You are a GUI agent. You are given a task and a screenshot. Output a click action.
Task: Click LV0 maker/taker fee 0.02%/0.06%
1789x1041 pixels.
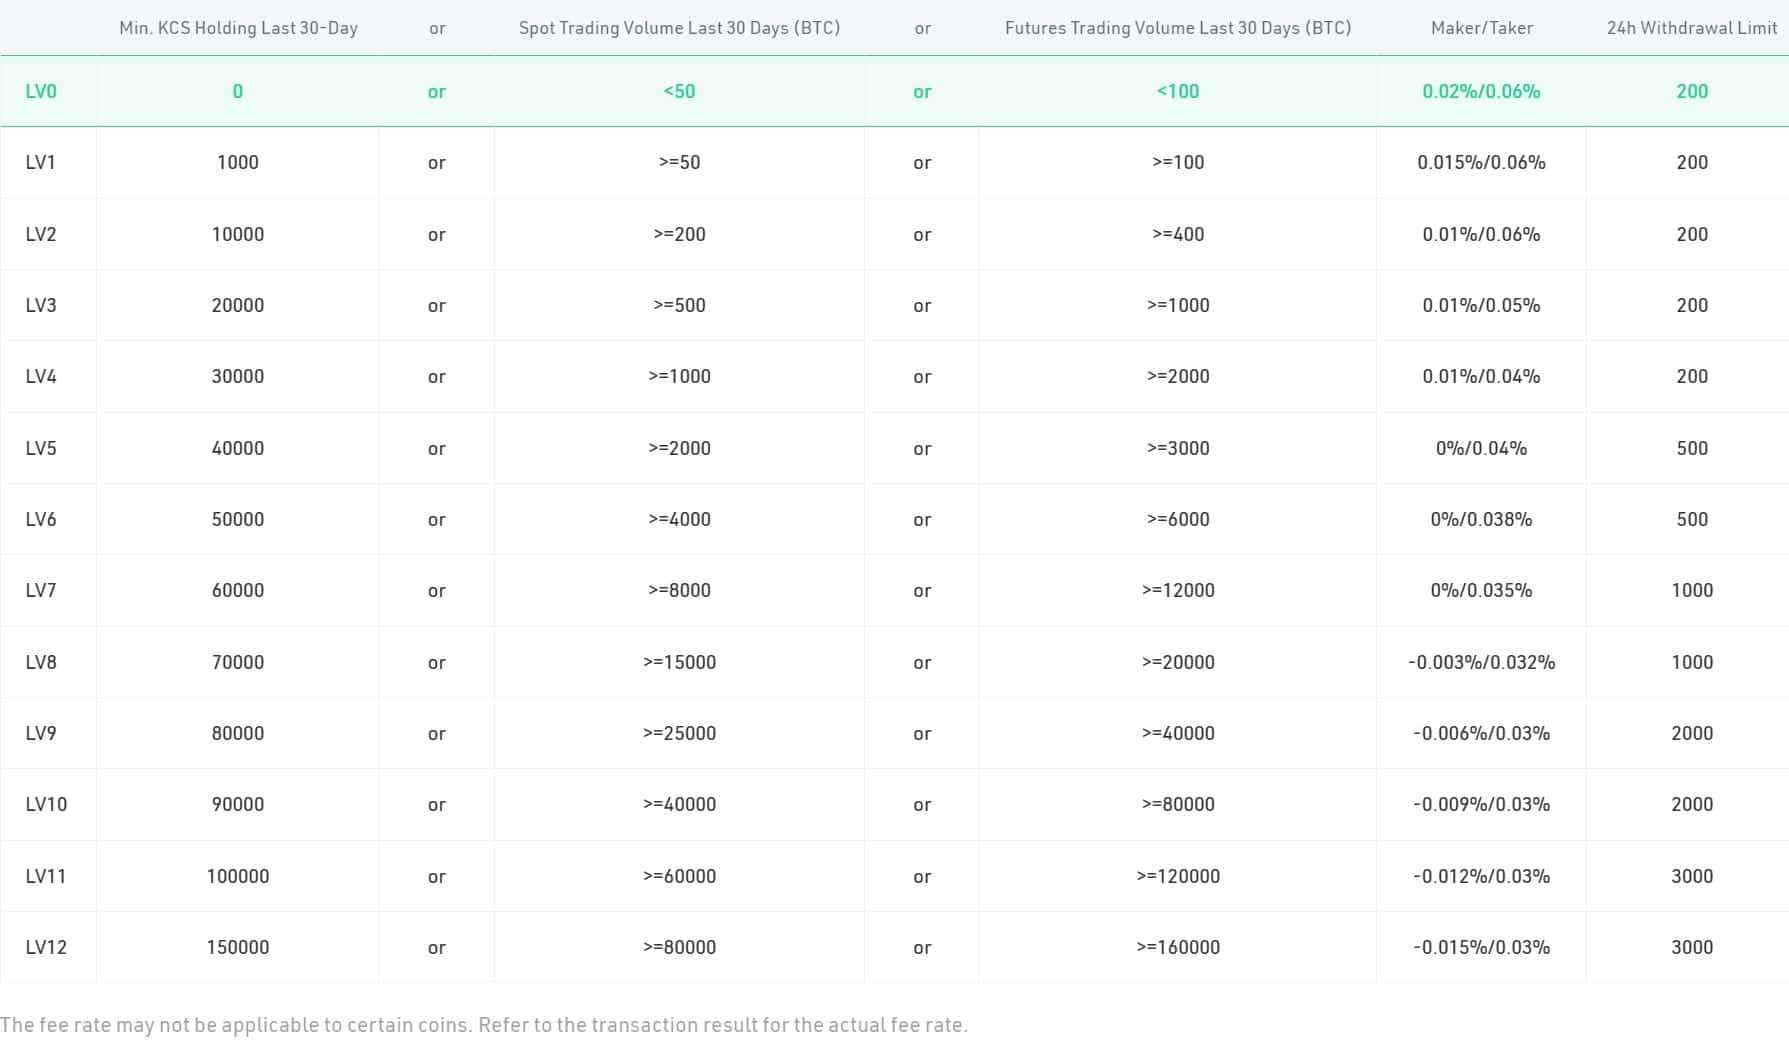click(1481, 91)
